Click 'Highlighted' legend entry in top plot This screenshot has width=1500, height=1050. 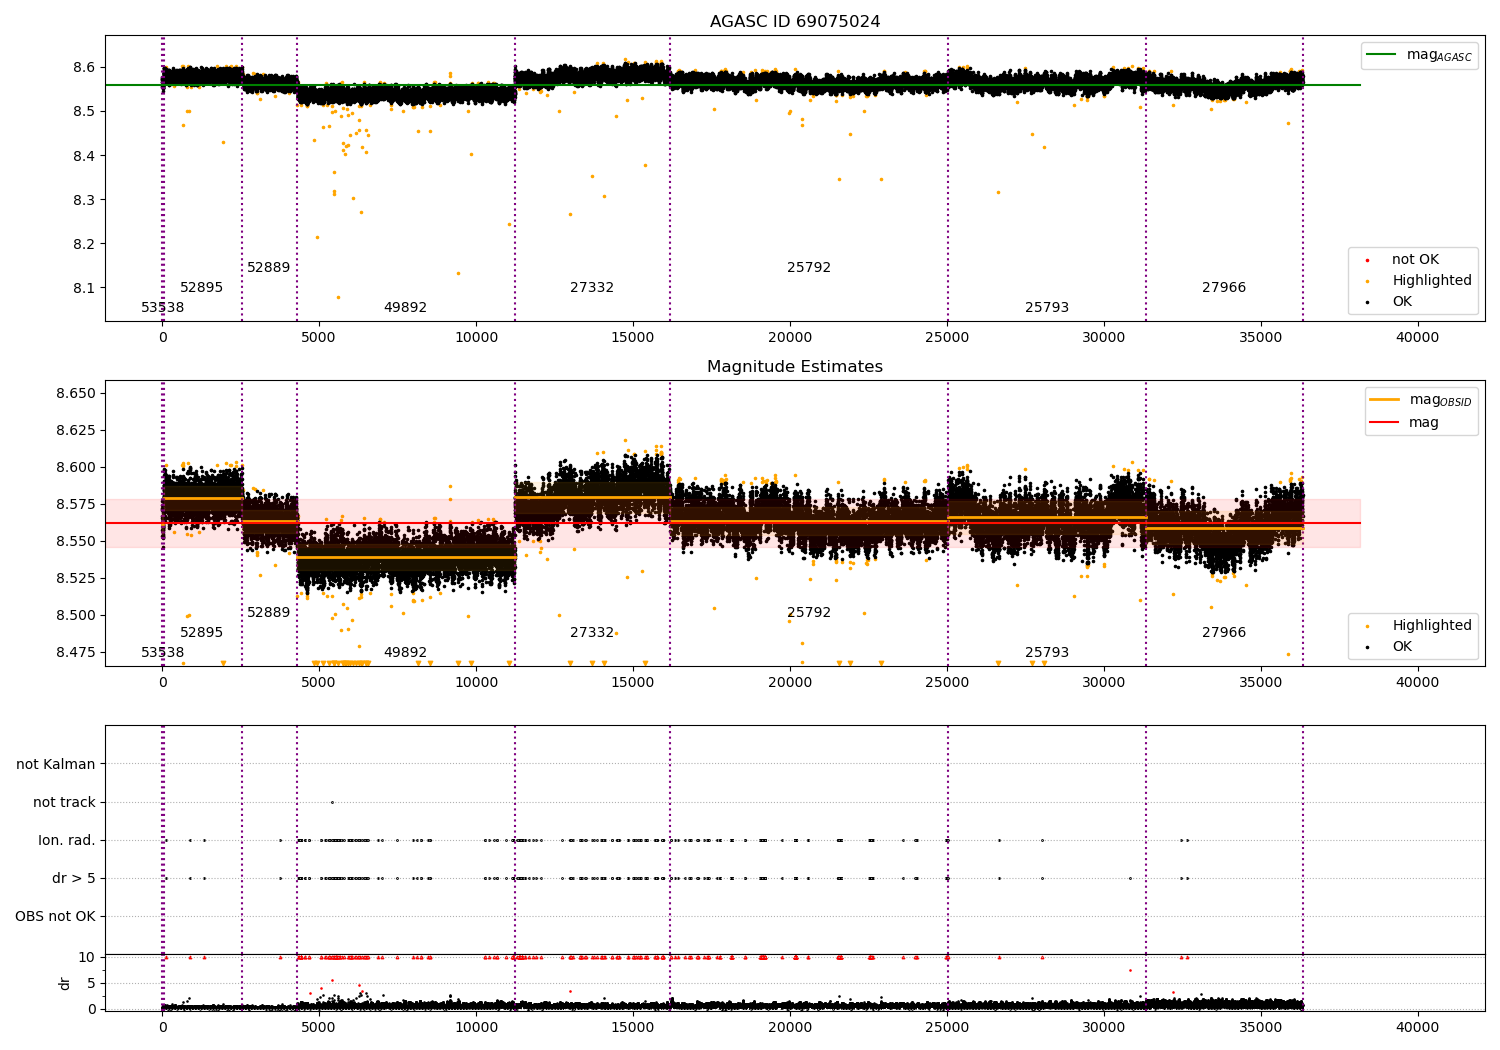pos(1432,281)
